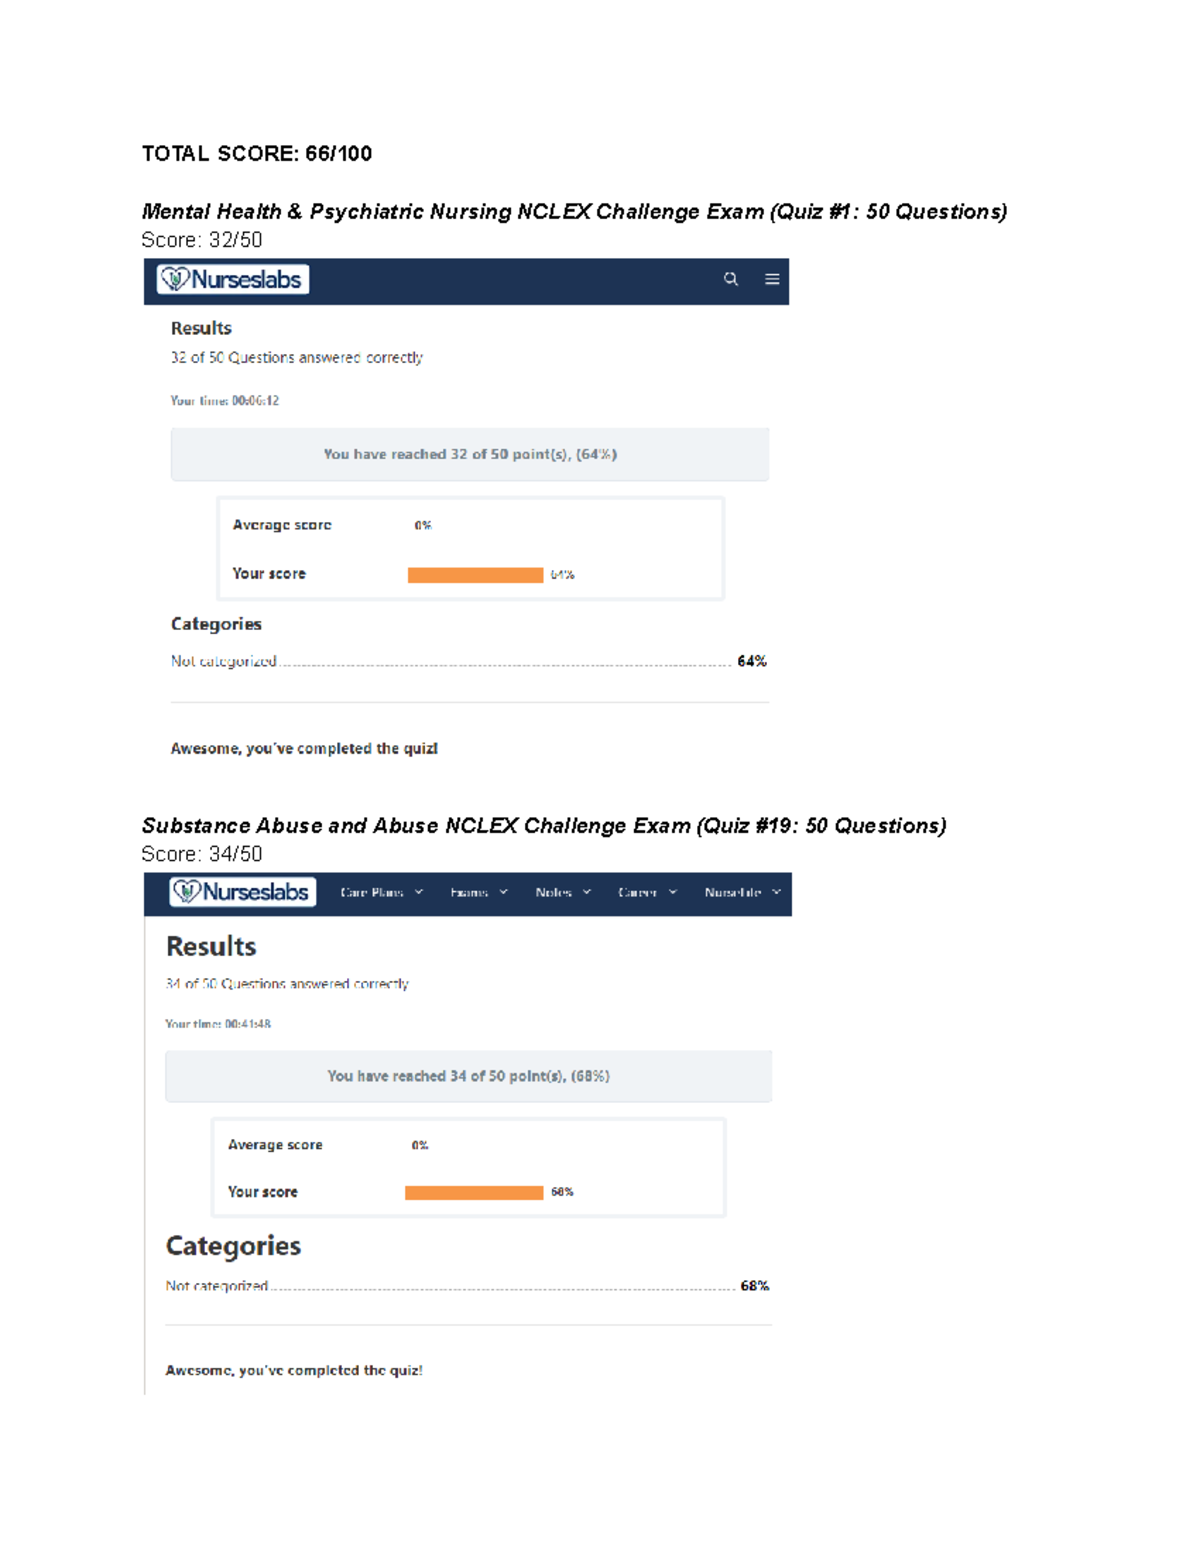
Task: Expand the Exams dropdown menu
Action: pos(478,892)
